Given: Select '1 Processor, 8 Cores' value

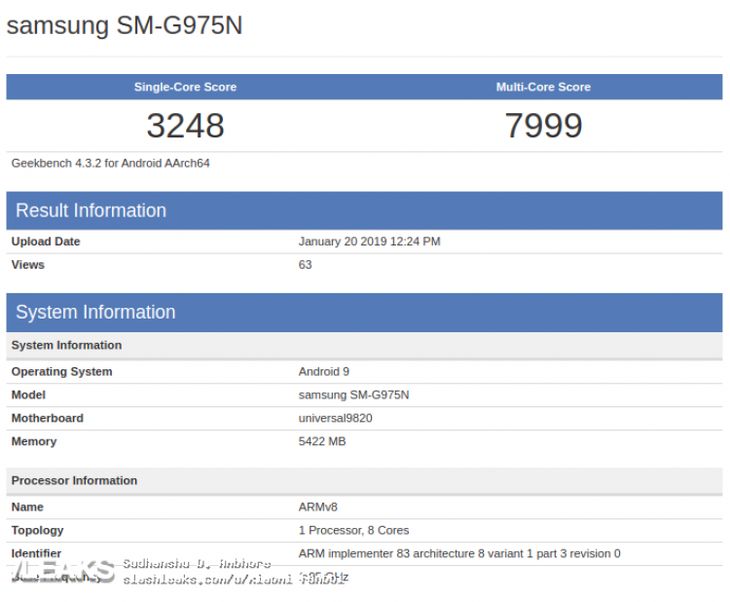Looking at the screenshot, I should pyautogui.click(x=354, y=530).
